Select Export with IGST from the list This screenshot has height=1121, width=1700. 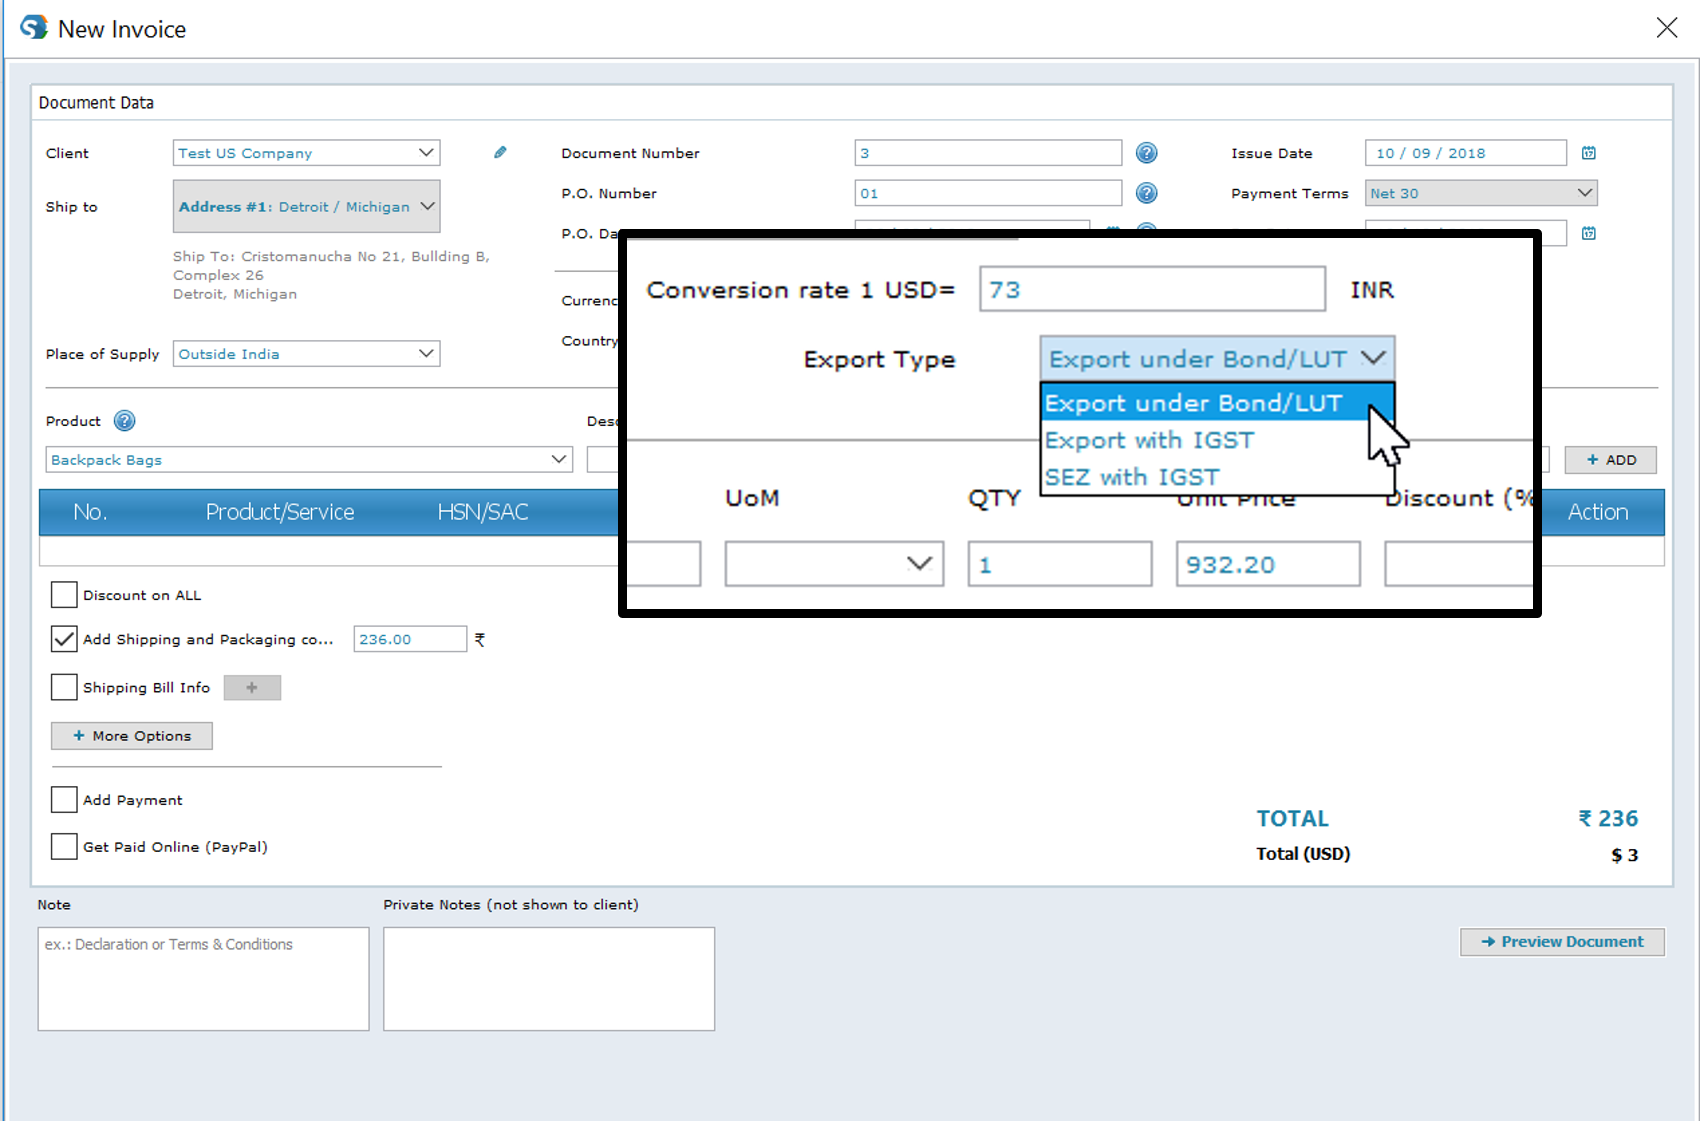[x=1149, y=440]
